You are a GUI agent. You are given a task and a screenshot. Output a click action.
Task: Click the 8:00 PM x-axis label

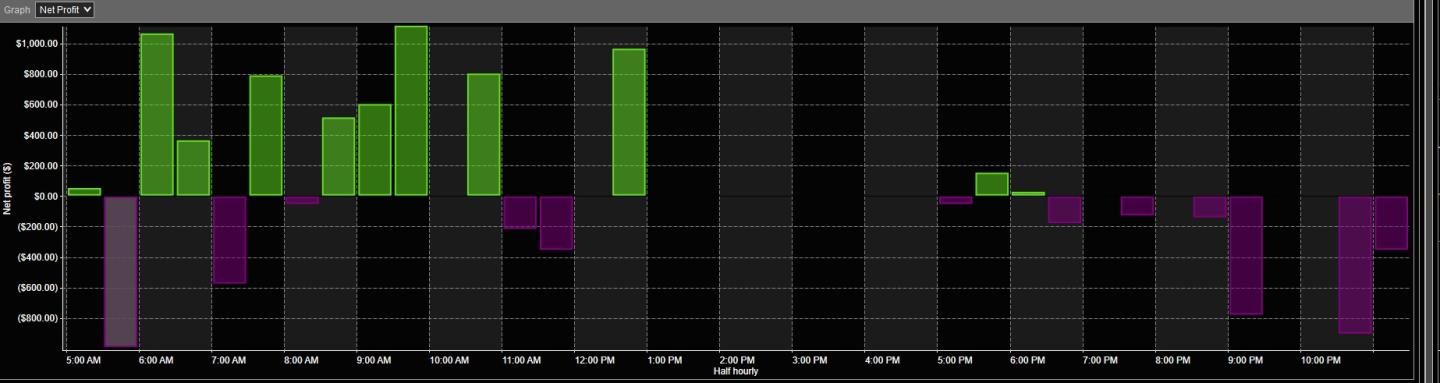coord(1173,359)
